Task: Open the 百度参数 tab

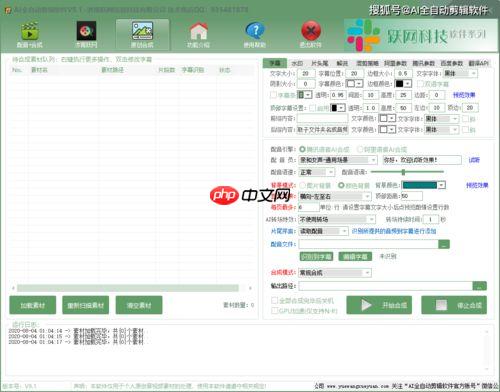Action: pyautogui.click(x=452, y=63)
